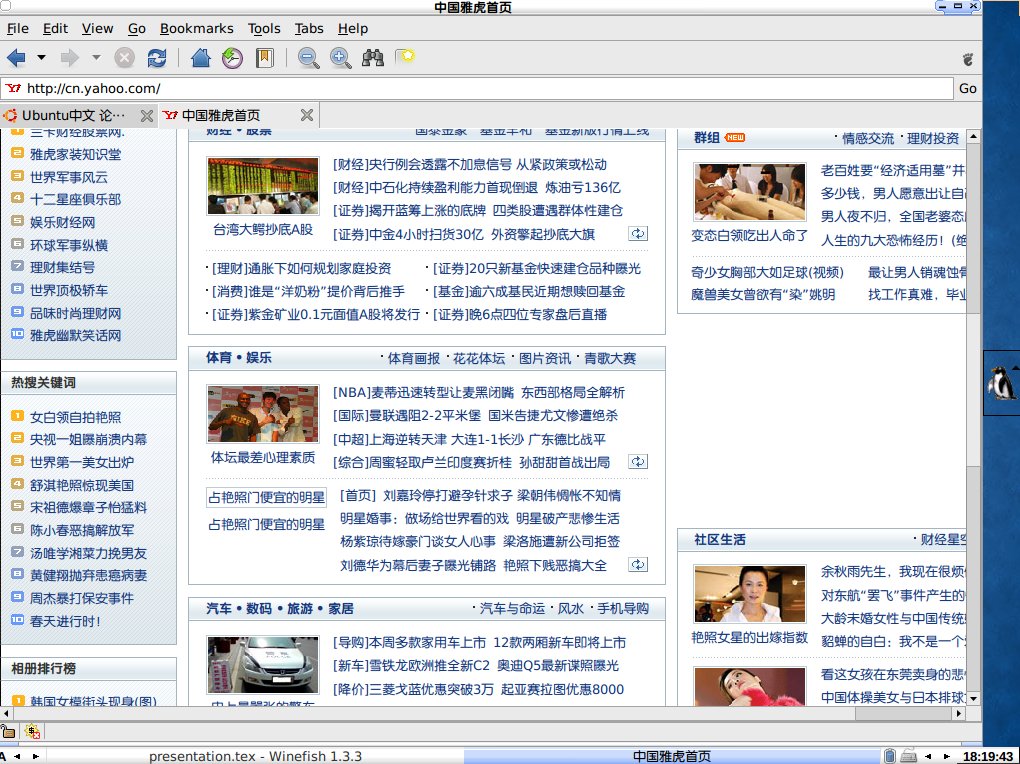Open the silver car thumbnail

pyautogui.click(x=263, y=665)
